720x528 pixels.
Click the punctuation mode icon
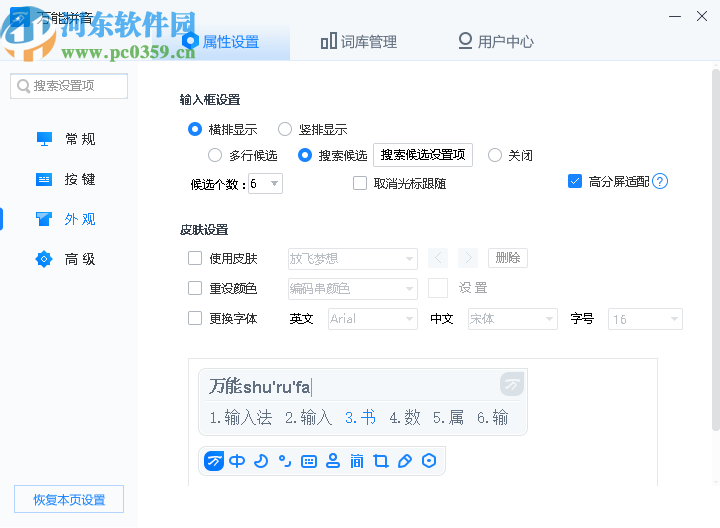click(x=285, y=461)
